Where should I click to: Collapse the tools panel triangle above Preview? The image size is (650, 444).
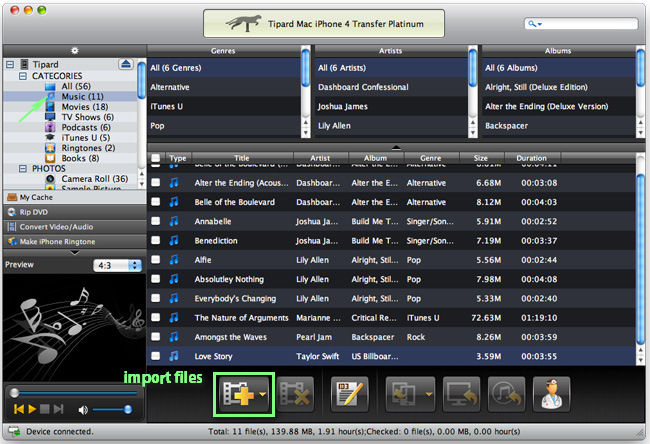(x=75, y=252)
